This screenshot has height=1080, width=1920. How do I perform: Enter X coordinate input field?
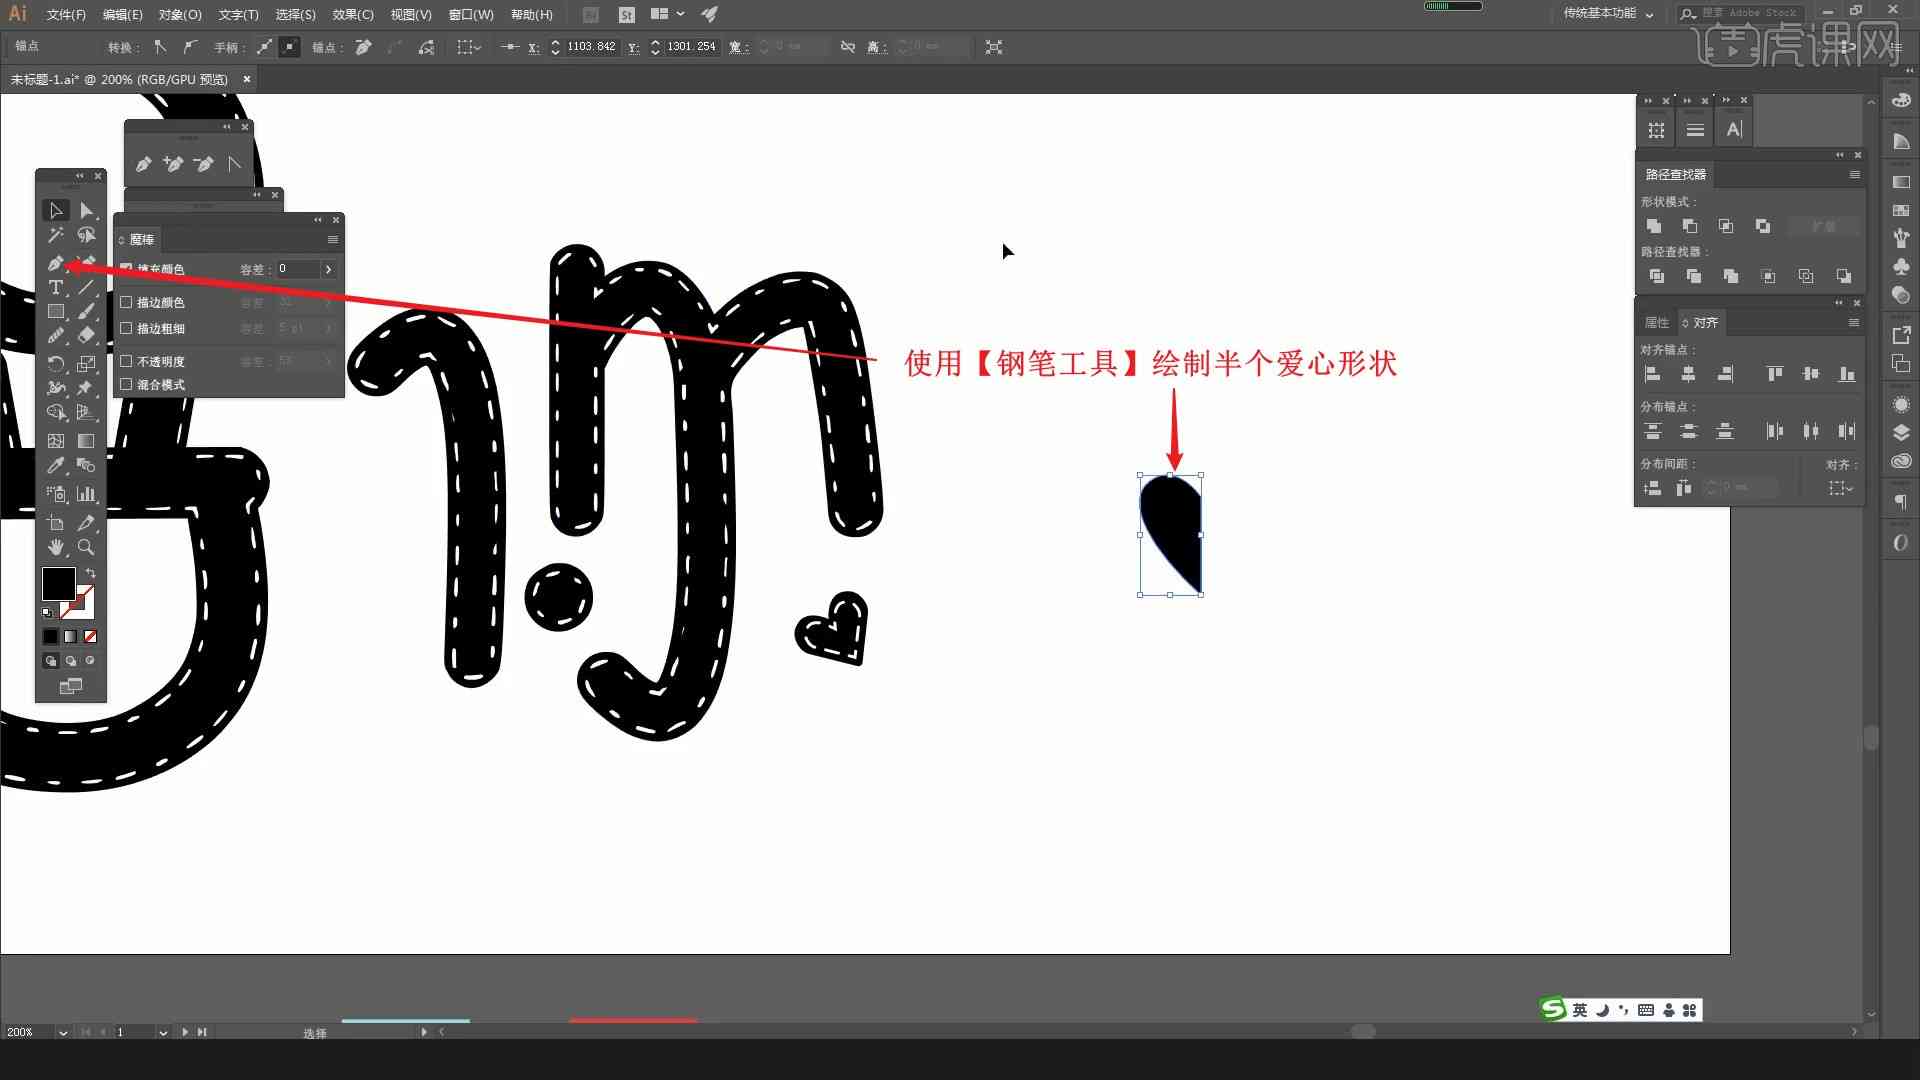[592, 46]
